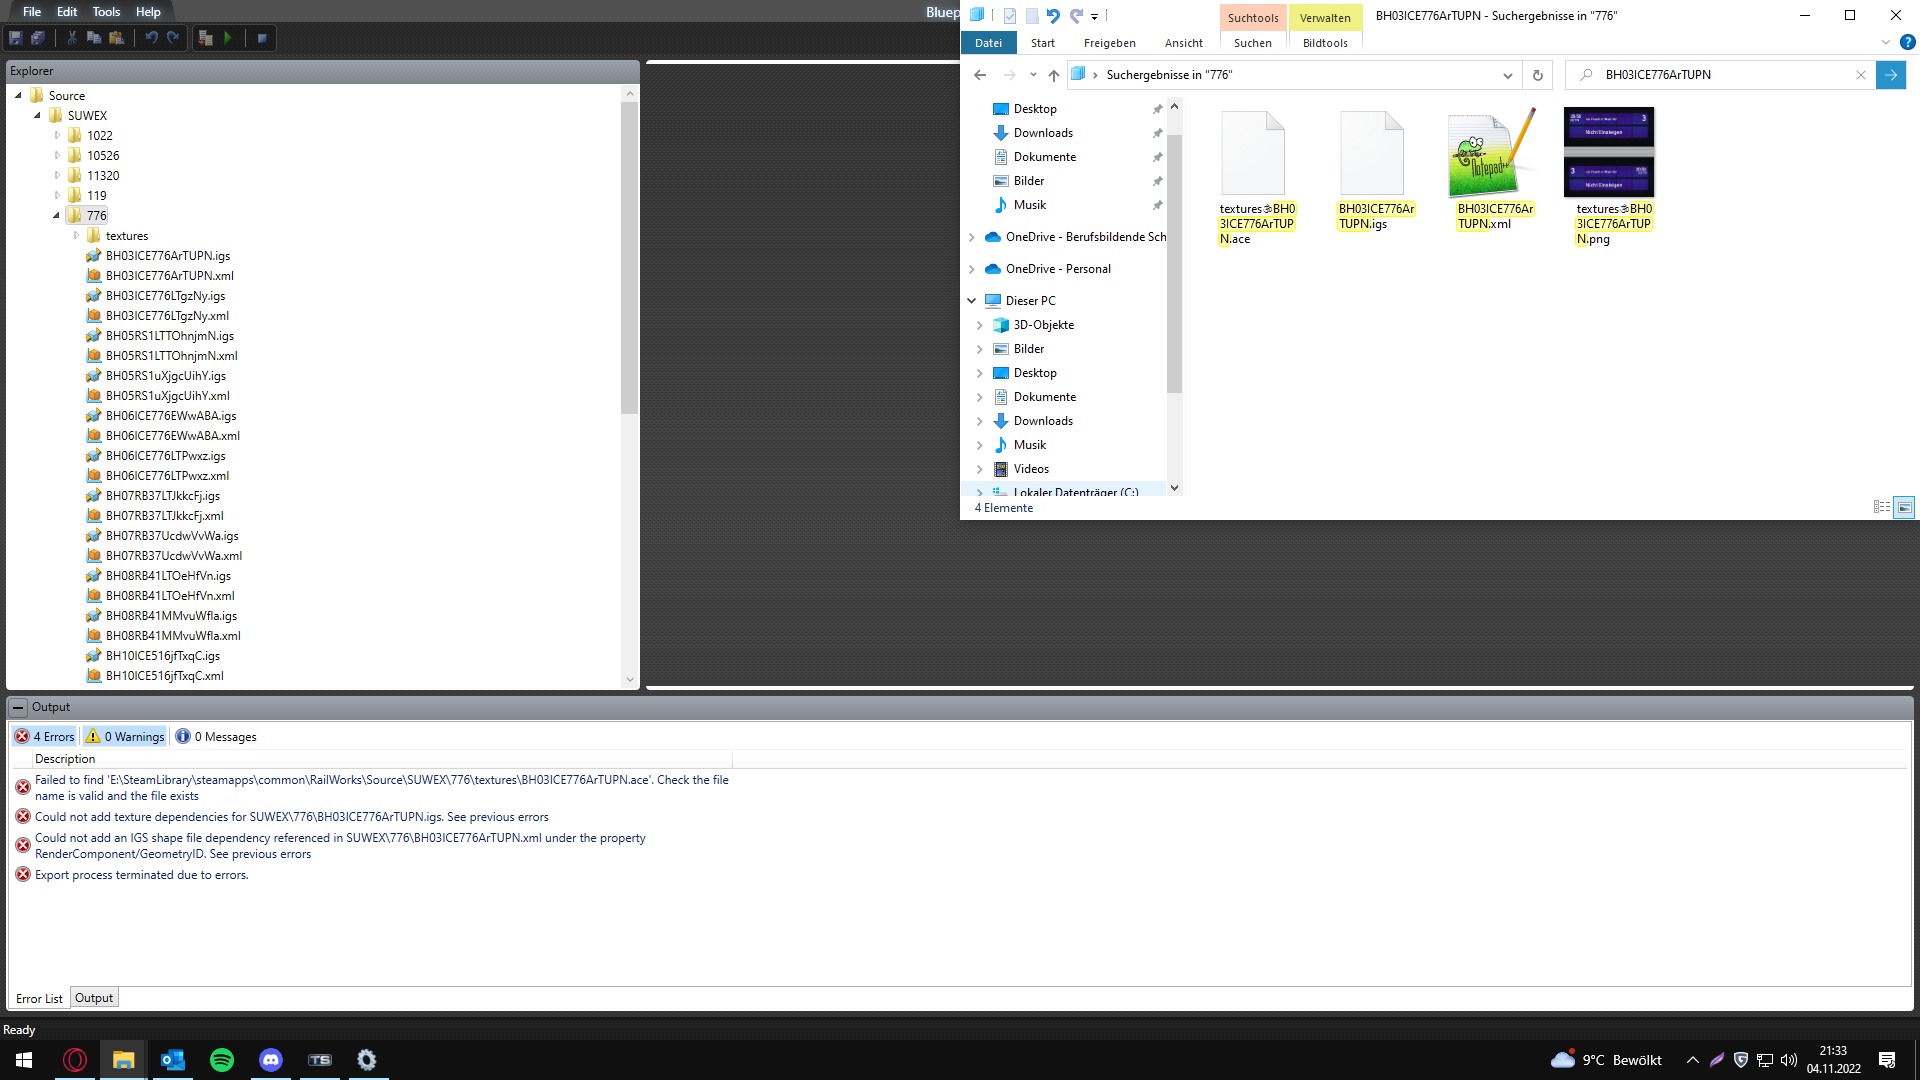Click the Save All icon

click(38, 38)
